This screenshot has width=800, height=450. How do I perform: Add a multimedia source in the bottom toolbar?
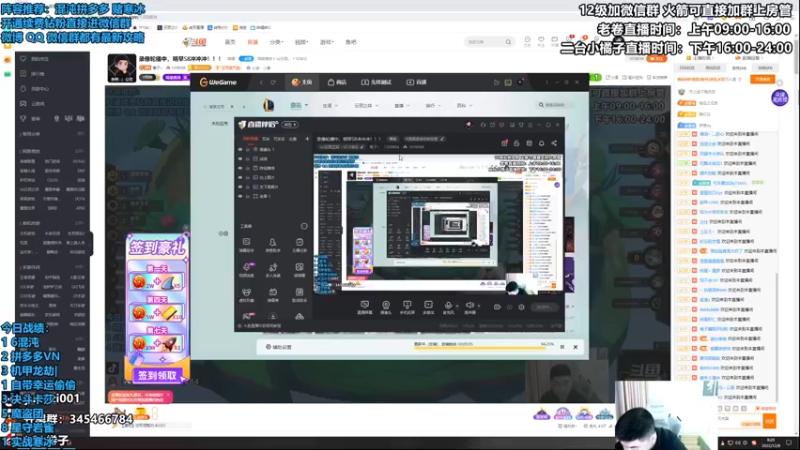(x=429, y=307)
